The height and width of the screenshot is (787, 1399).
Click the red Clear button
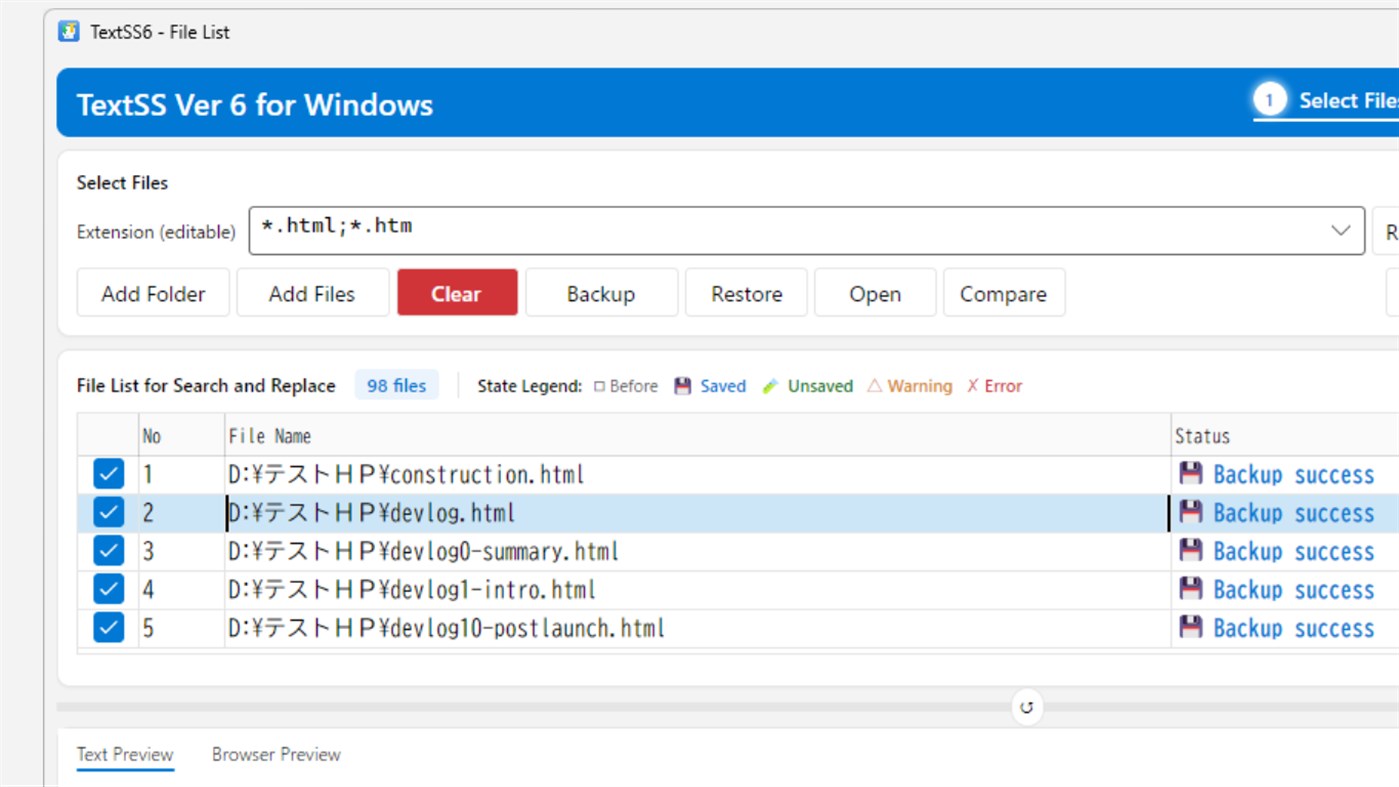click(457, 293)
